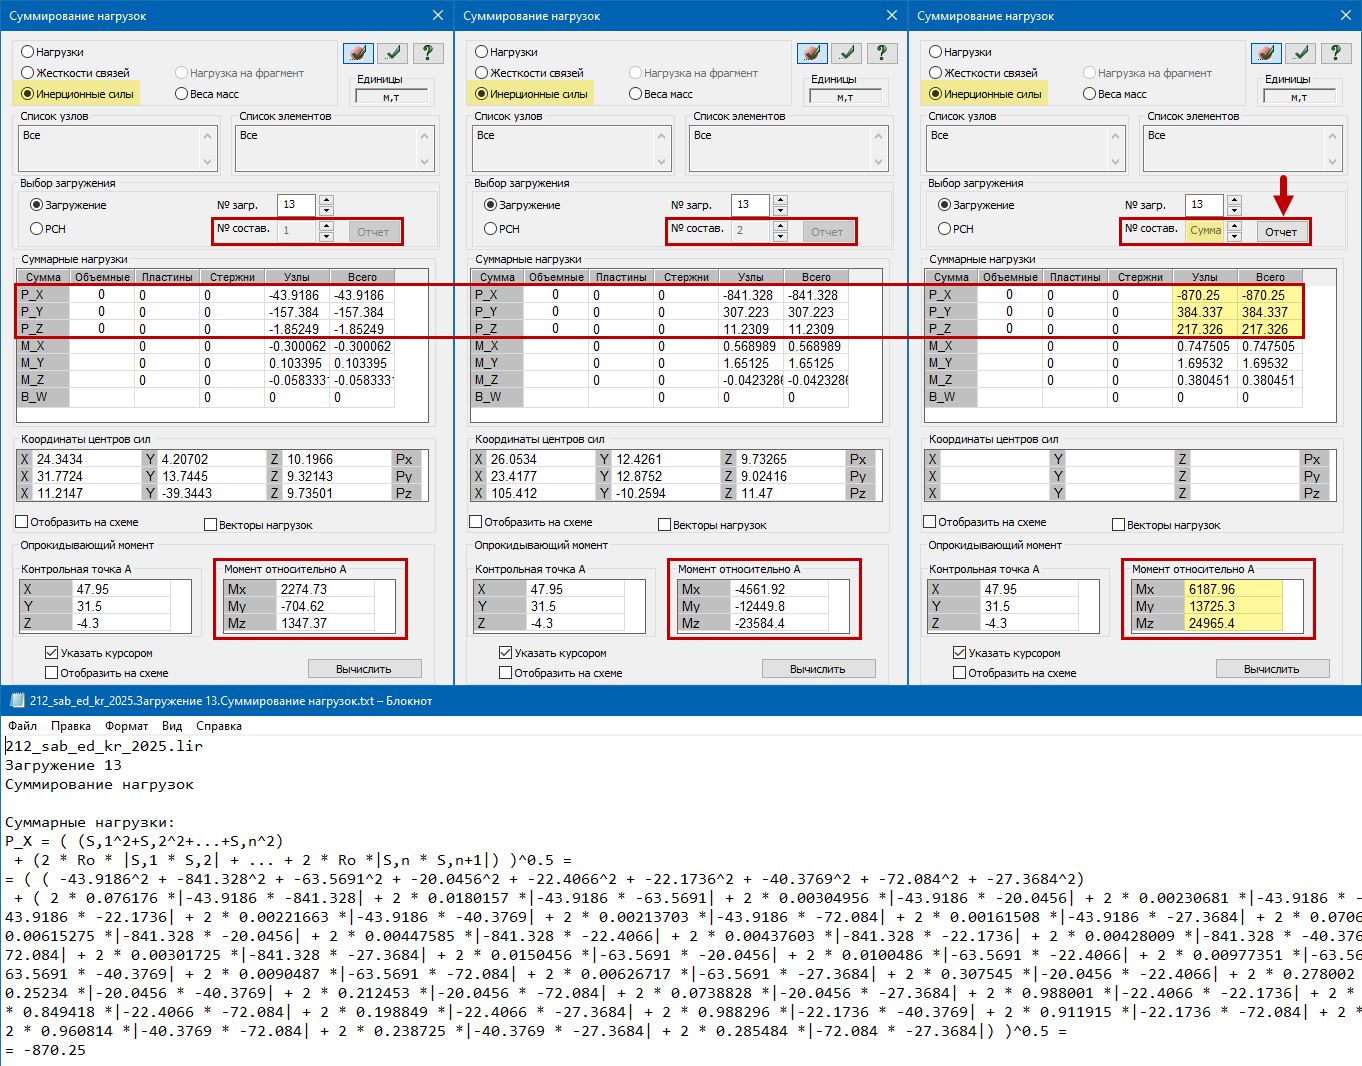
Task: Click the plain green checkmark icon in left dialog
Action: (393, 53)
